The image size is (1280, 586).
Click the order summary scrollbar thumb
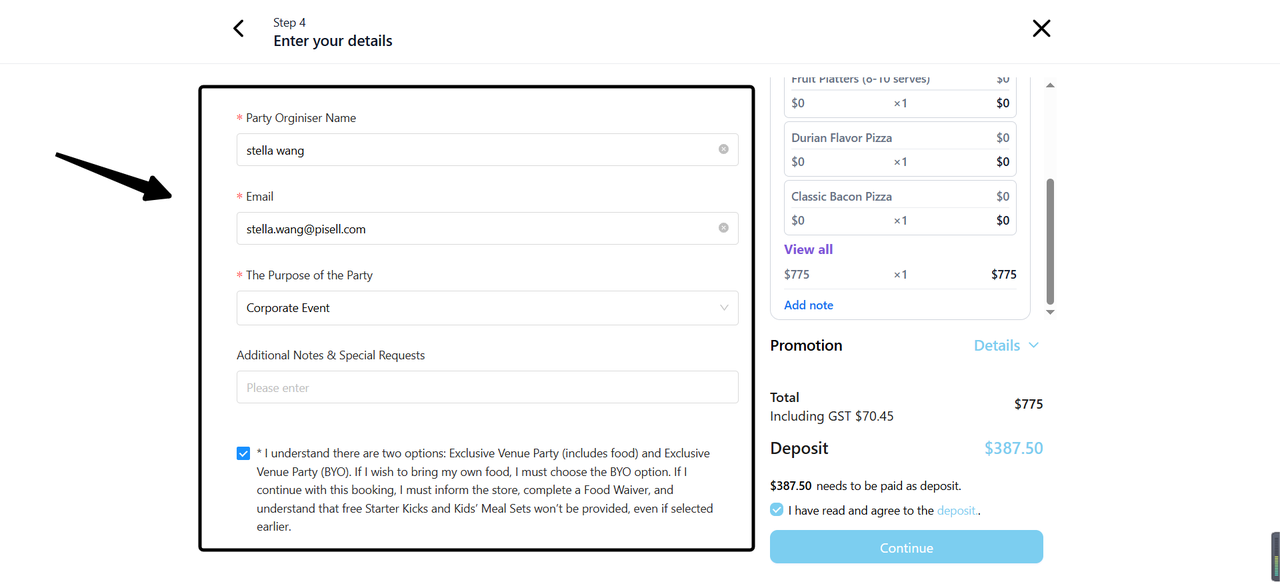[1050, 240]
